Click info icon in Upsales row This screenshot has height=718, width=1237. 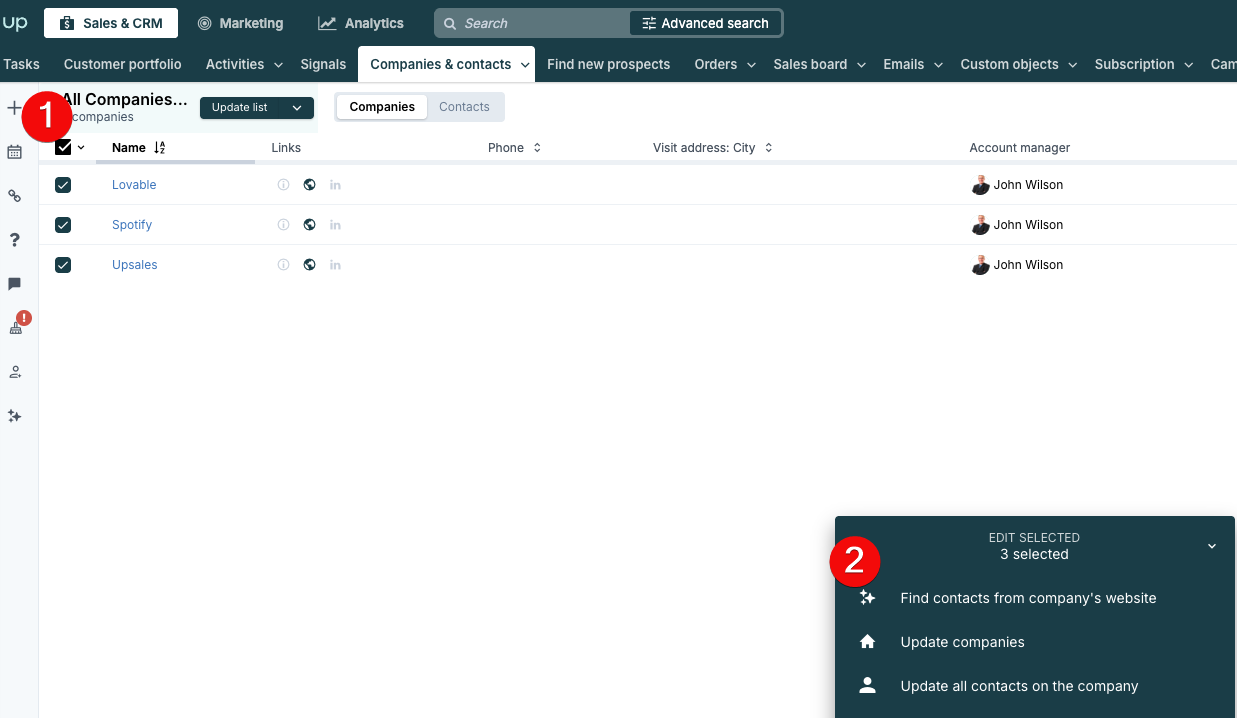pyautogui.click(x=283, y=265)
